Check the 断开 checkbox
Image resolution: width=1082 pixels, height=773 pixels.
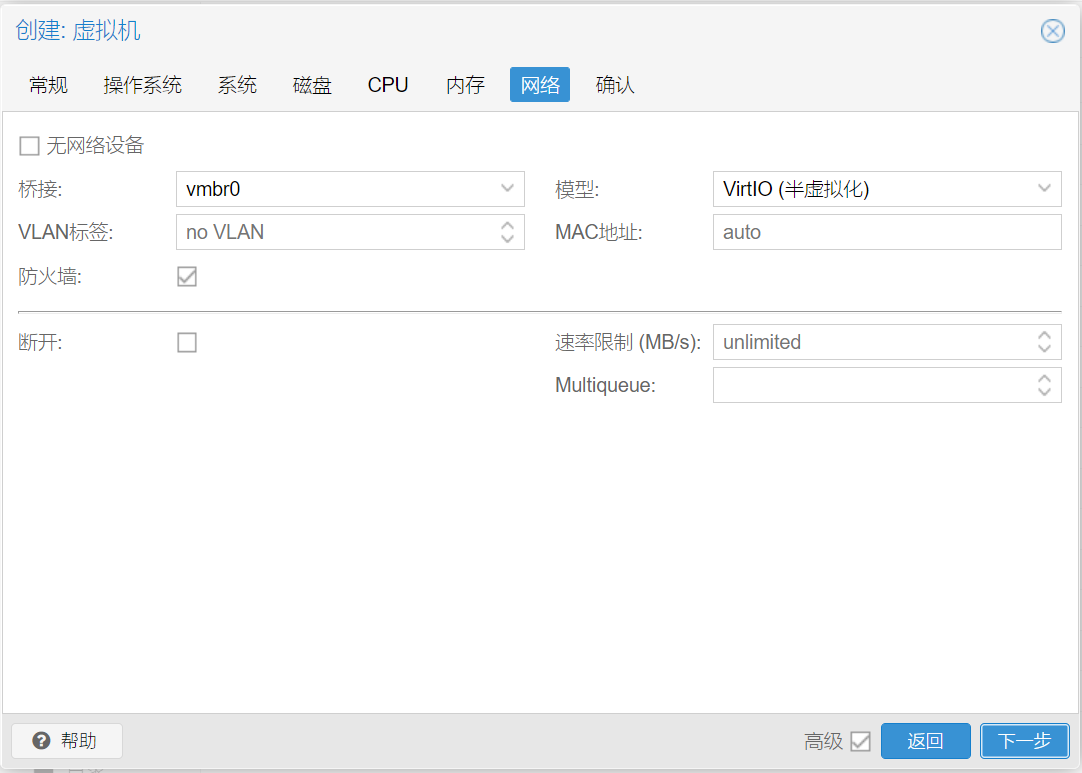187,342
